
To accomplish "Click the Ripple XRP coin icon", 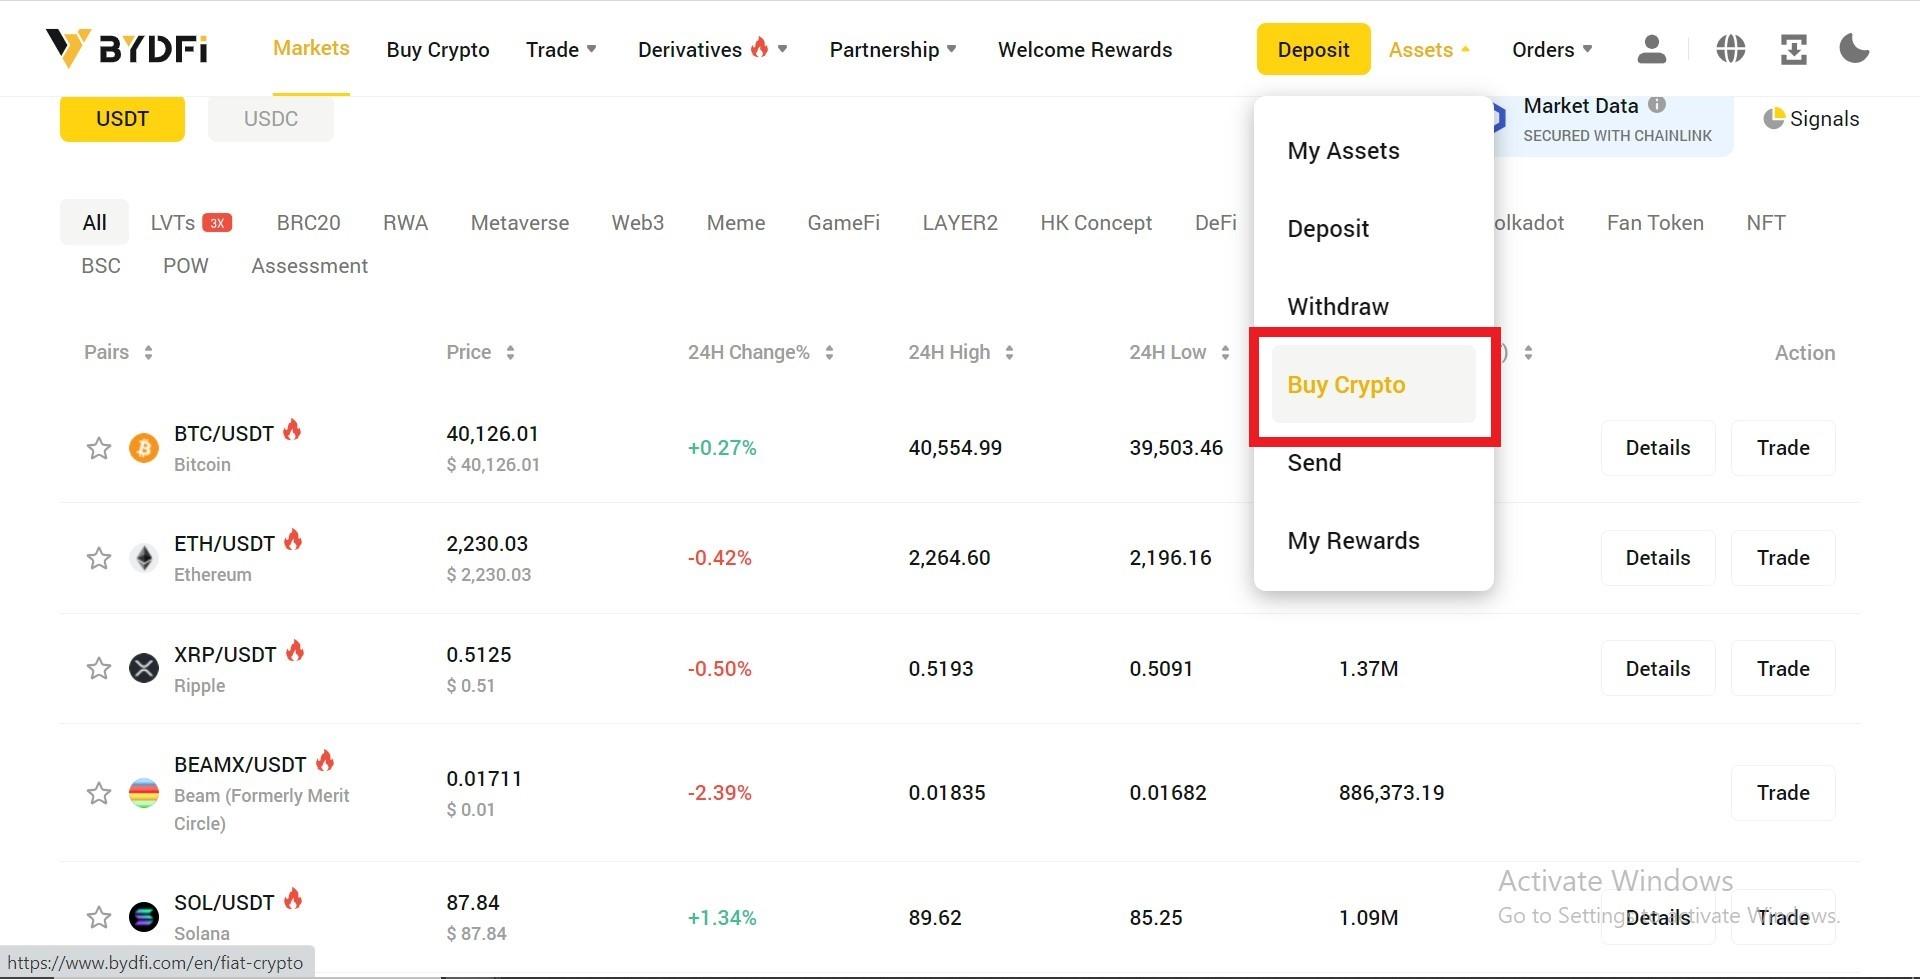I will (144, 668).
